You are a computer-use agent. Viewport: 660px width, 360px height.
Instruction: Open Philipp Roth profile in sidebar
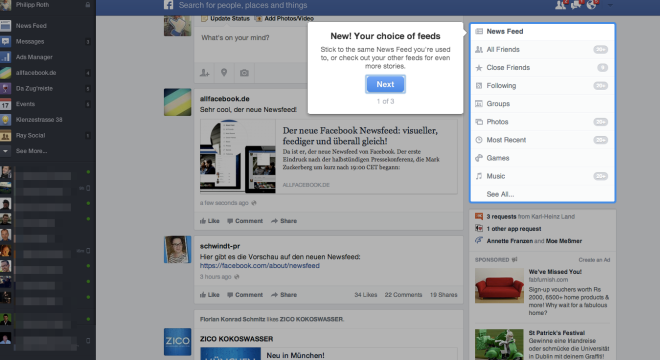[32, 5]
